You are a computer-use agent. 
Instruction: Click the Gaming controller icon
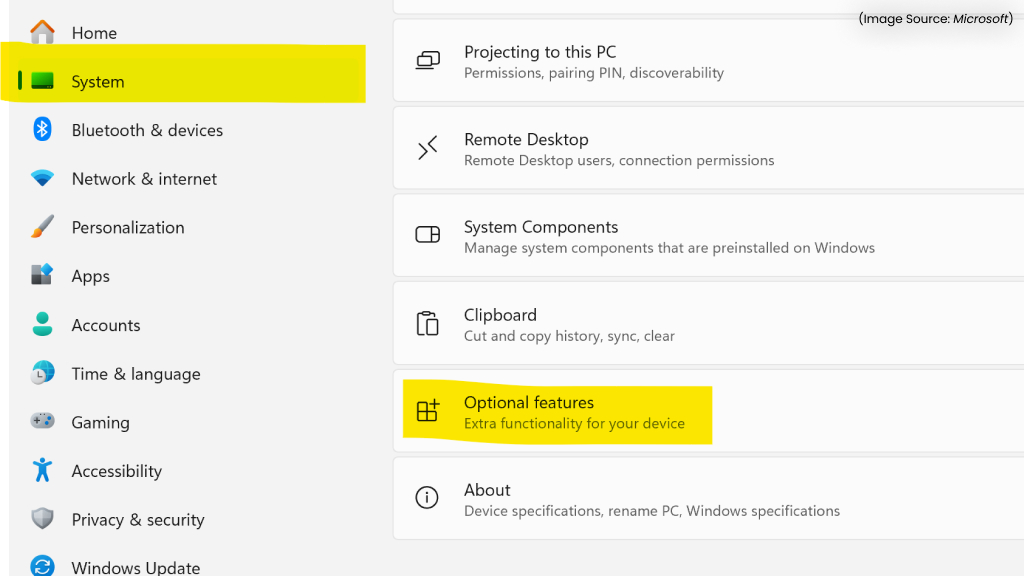pos(42,421)
